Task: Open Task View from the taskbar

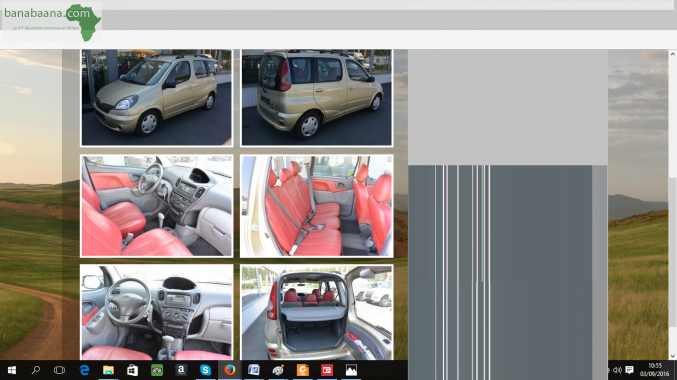Action: 60,370
